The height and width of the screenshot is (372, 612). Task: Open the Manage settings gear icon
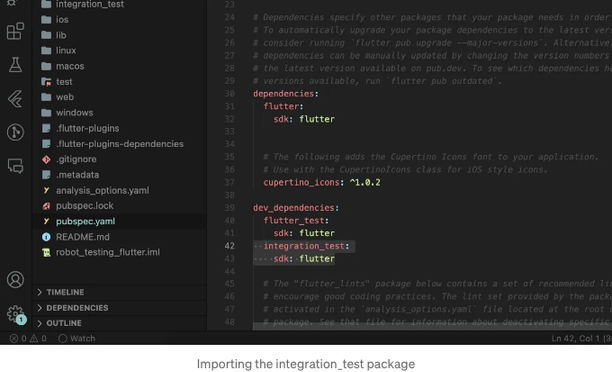click(x=16, y=314)
